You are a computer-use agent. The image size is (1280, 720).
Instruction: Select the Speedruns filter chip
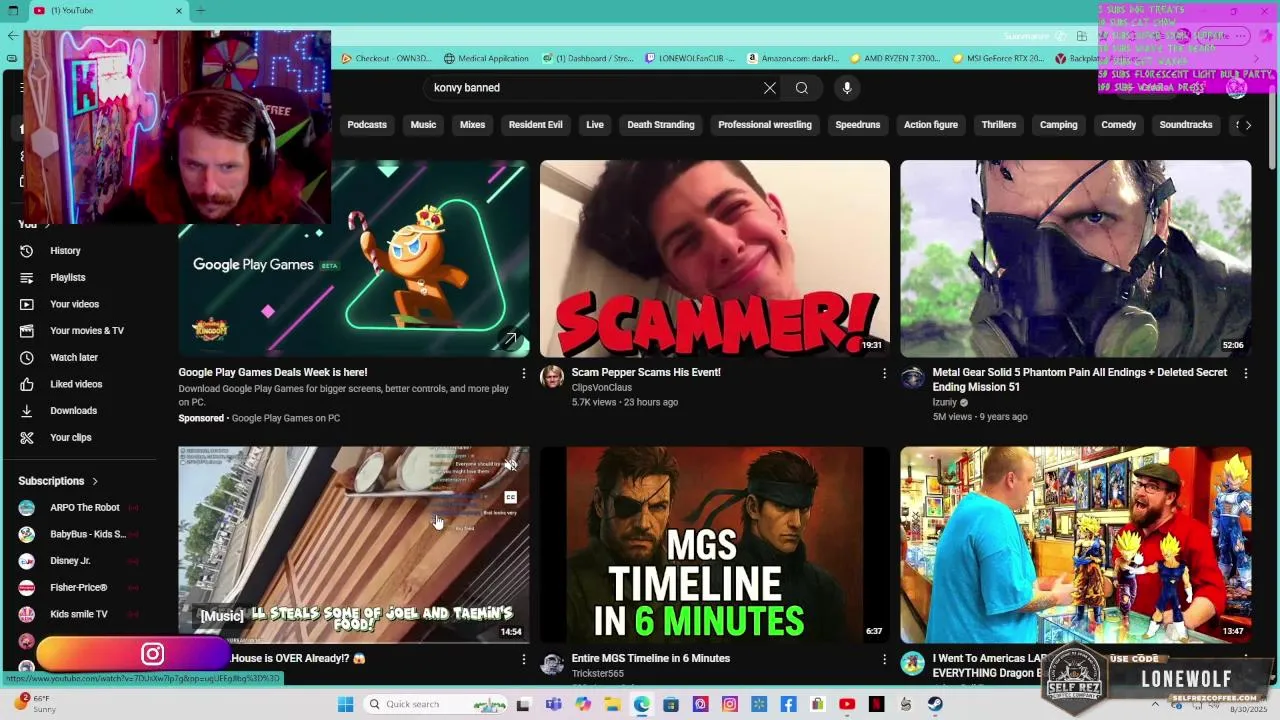[858, 125]
